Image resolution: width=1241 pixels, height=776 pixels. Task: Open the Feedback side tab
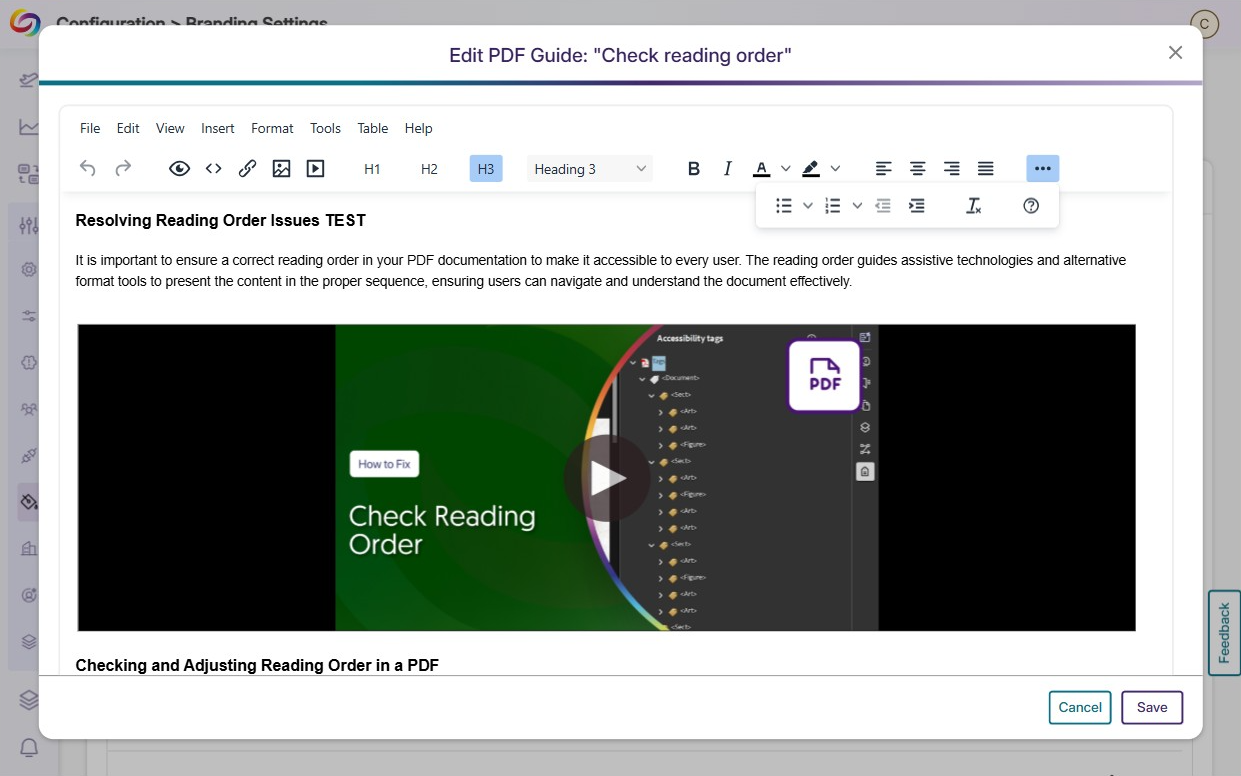pos(1224,633)
